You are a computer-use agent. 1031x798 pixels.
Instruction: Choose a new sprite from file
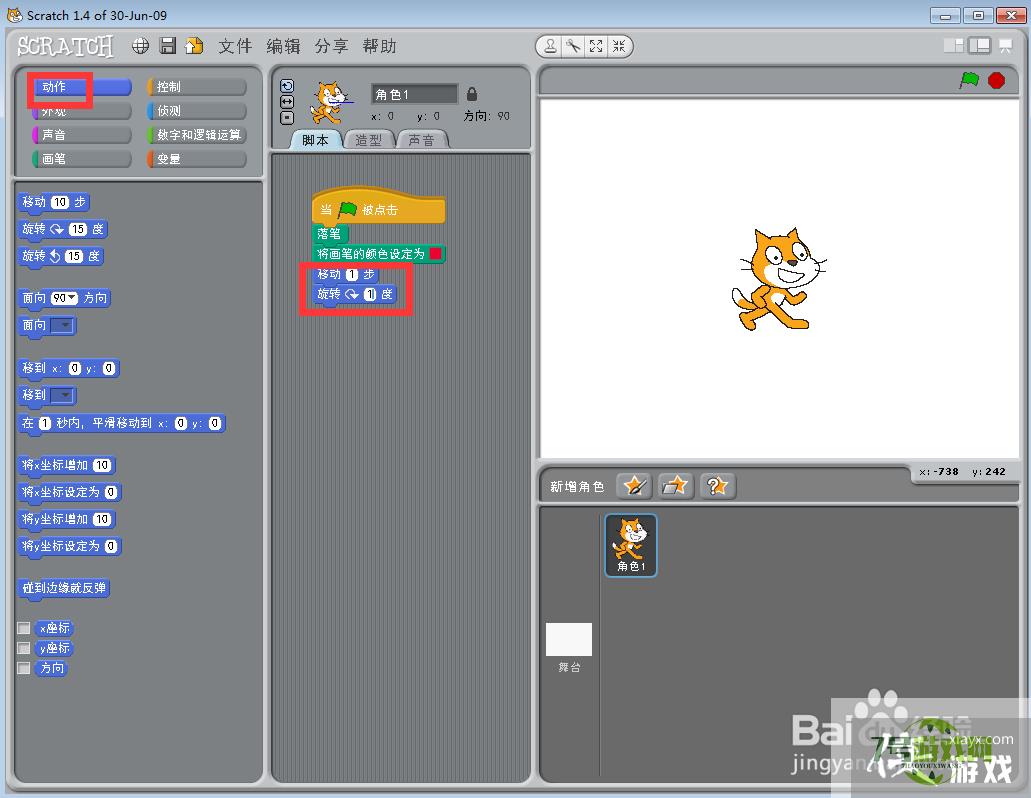(x=675, y=486)
